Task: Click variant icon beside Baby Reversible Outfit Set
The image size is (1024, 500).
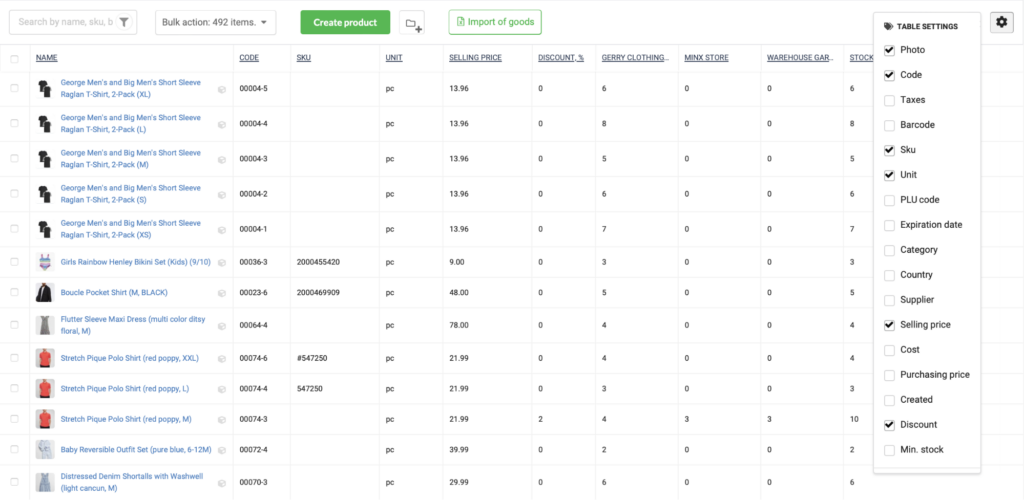Action: coord(222,450)
